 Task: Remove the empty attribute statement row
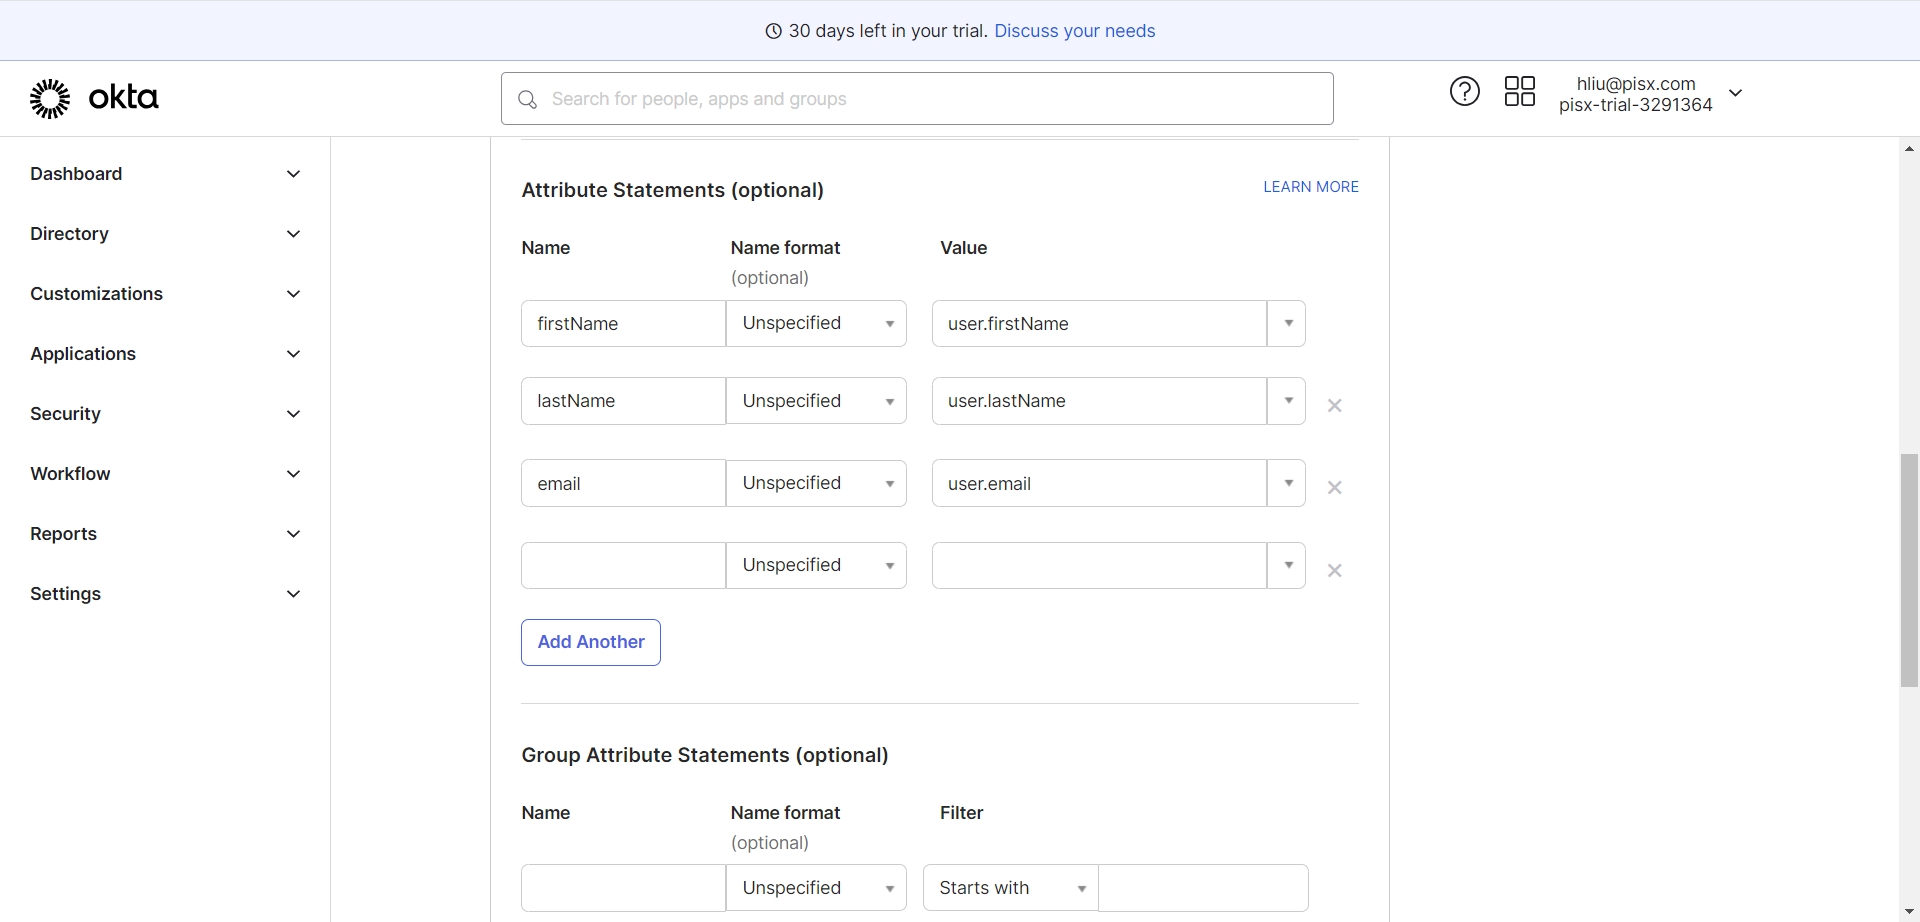coord(1334,571)
